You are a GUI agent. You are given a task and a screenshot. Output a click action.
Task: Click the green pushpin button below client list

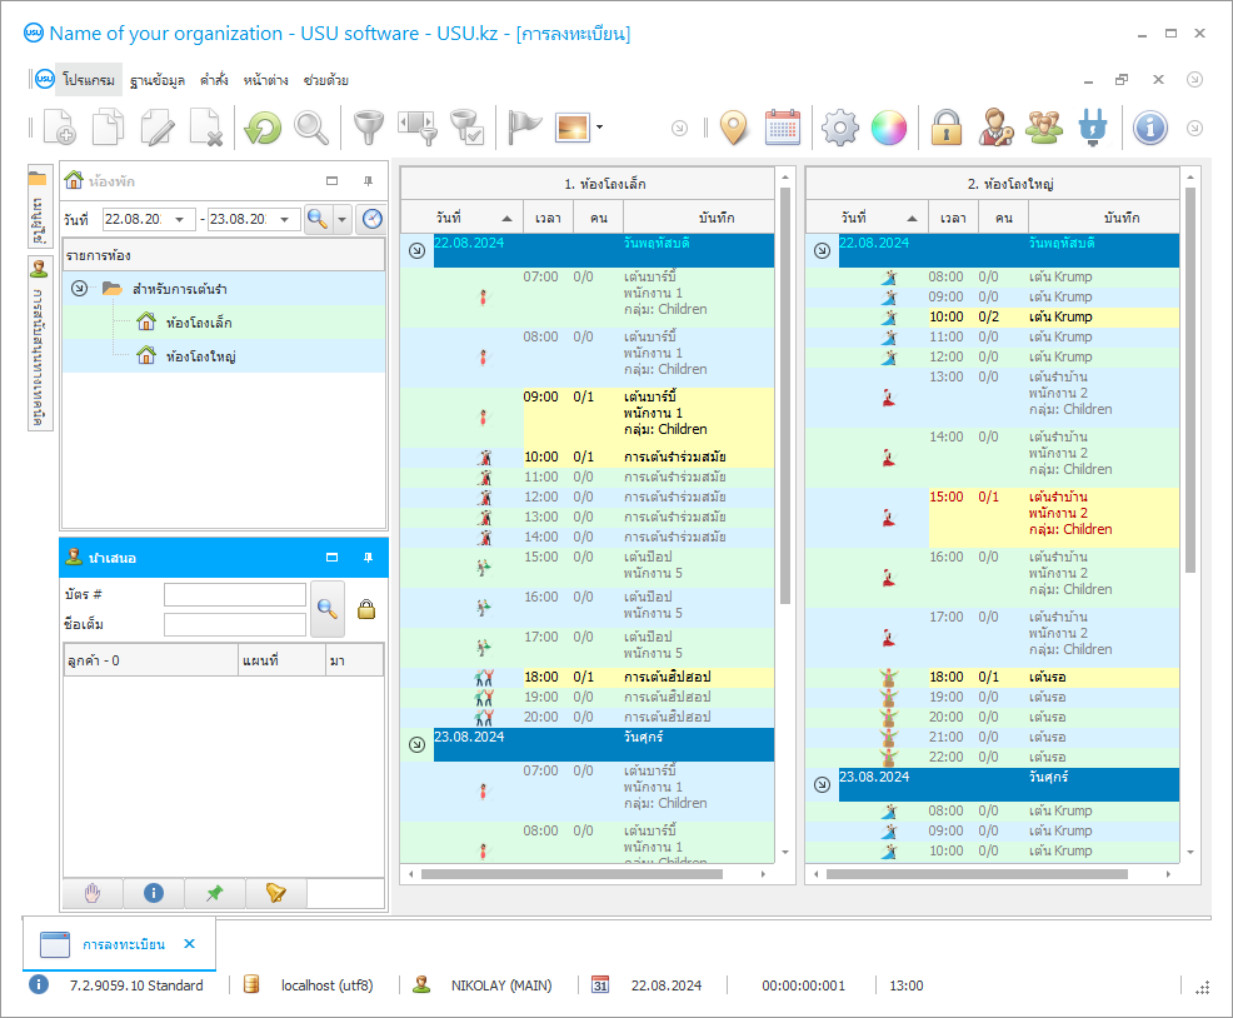(215, 893)
